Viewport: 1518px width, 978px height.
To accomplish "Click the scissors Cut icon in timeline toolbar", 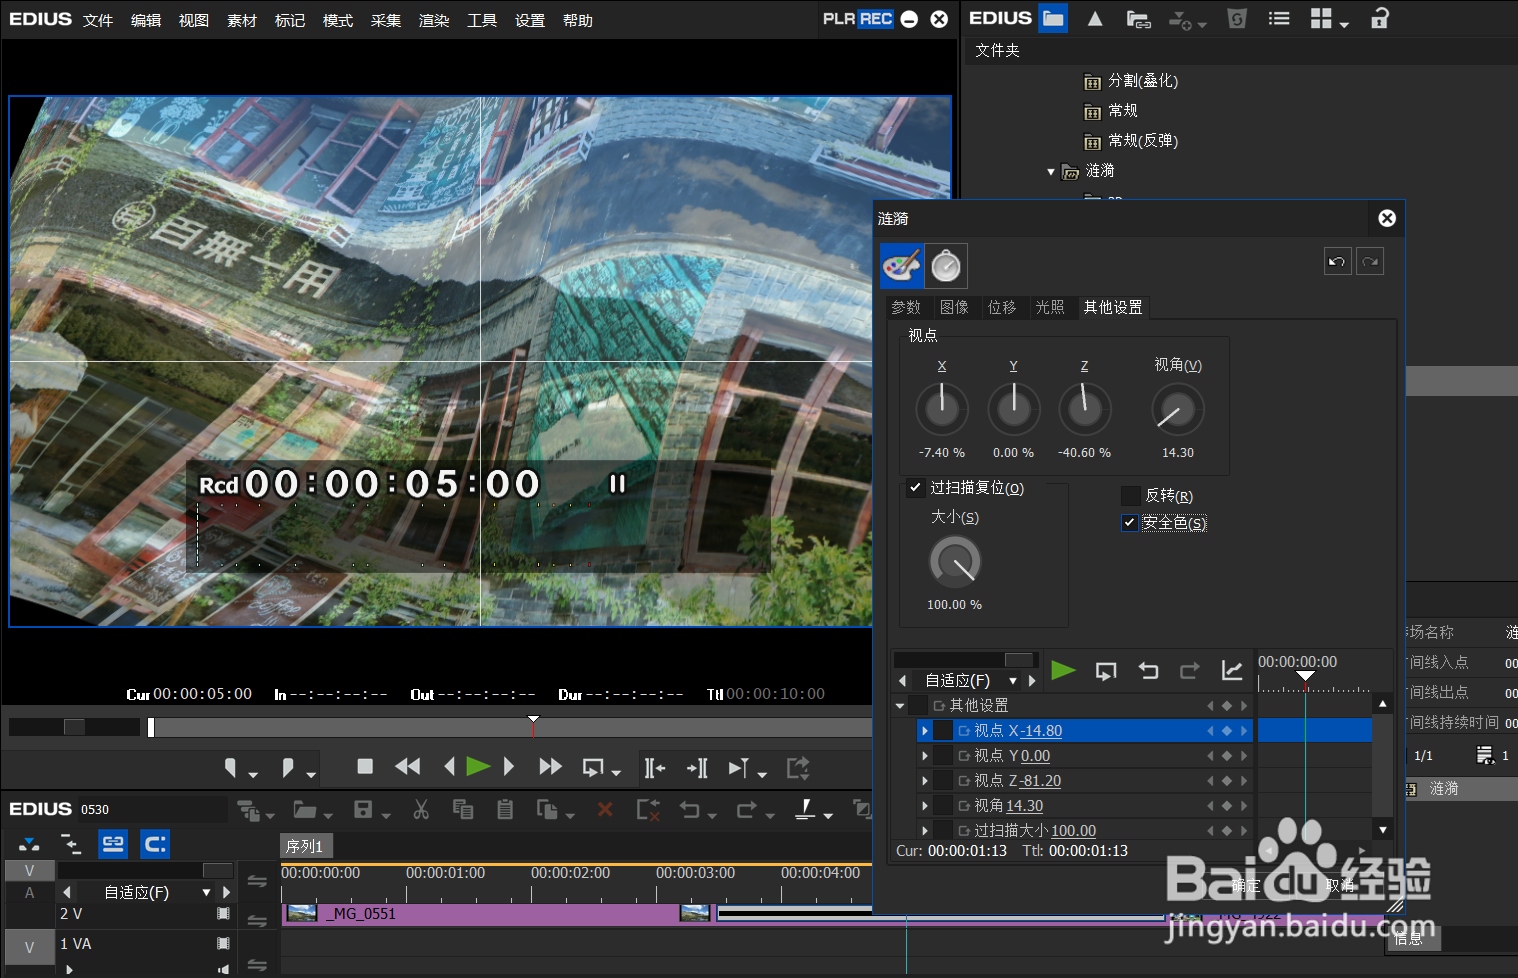I will 421,809.
